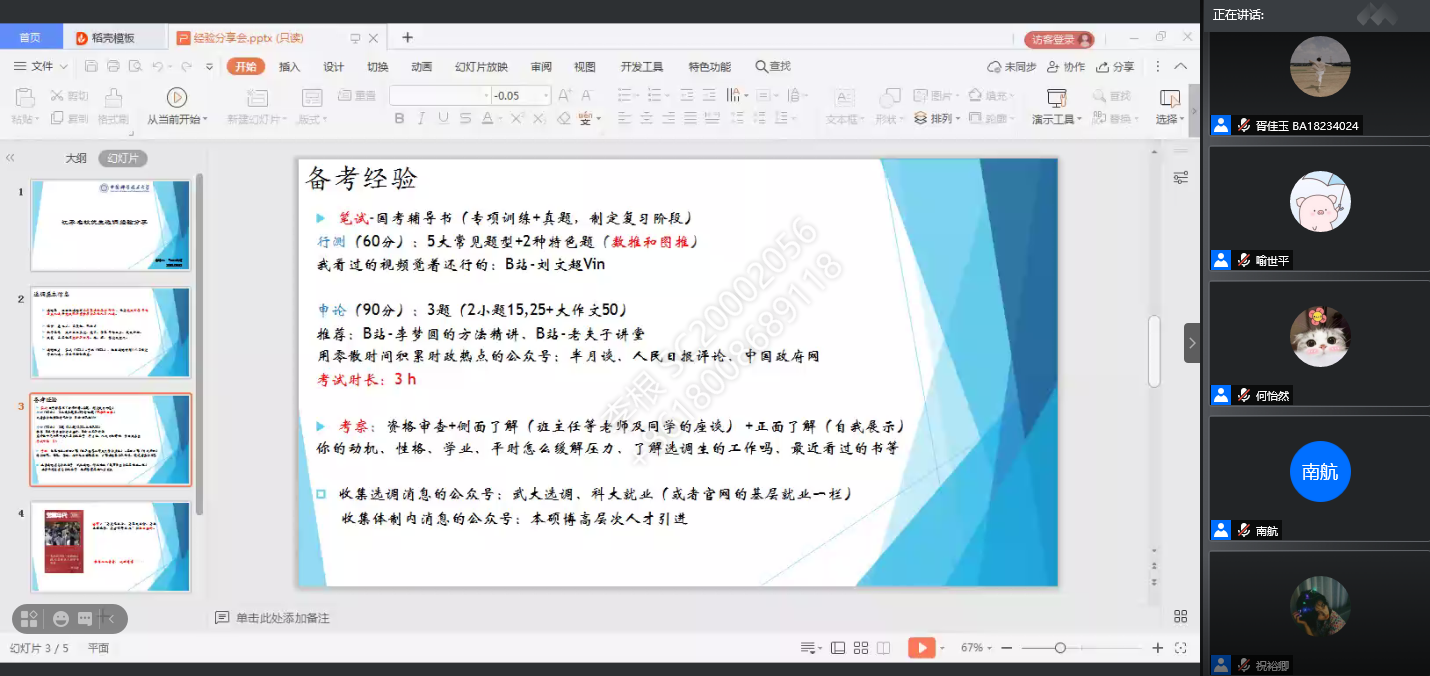Click the emoji face icon in floating toolbar

tap(61, 619)
